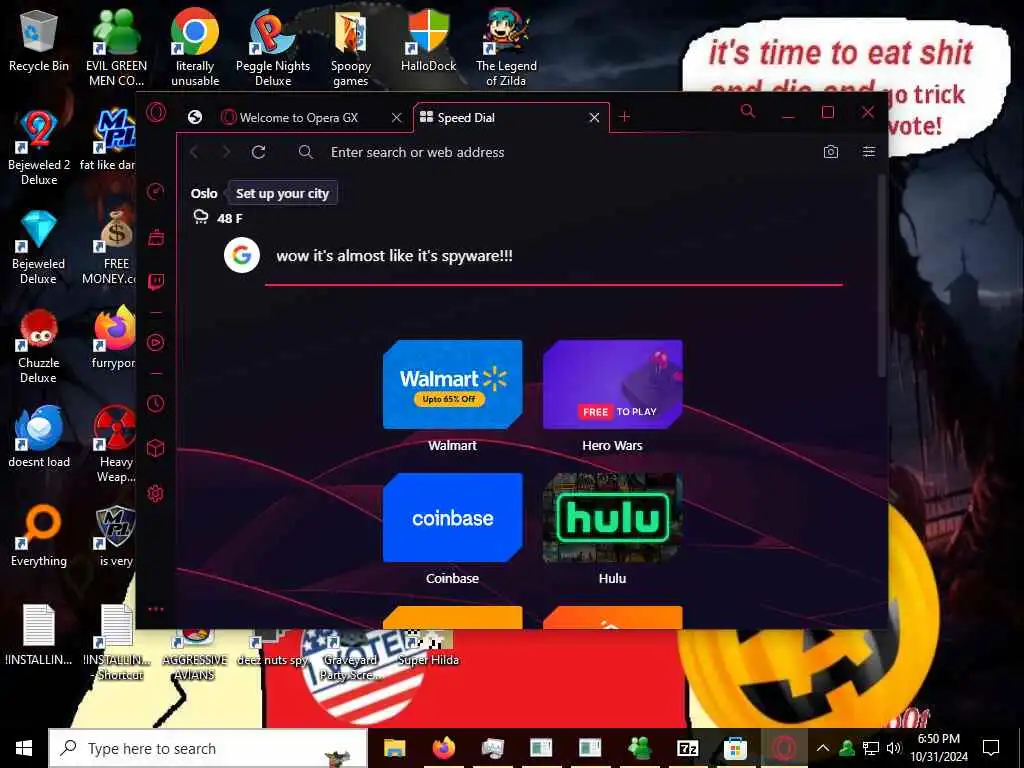Go forward with the forward arrow

pos(226,152)
